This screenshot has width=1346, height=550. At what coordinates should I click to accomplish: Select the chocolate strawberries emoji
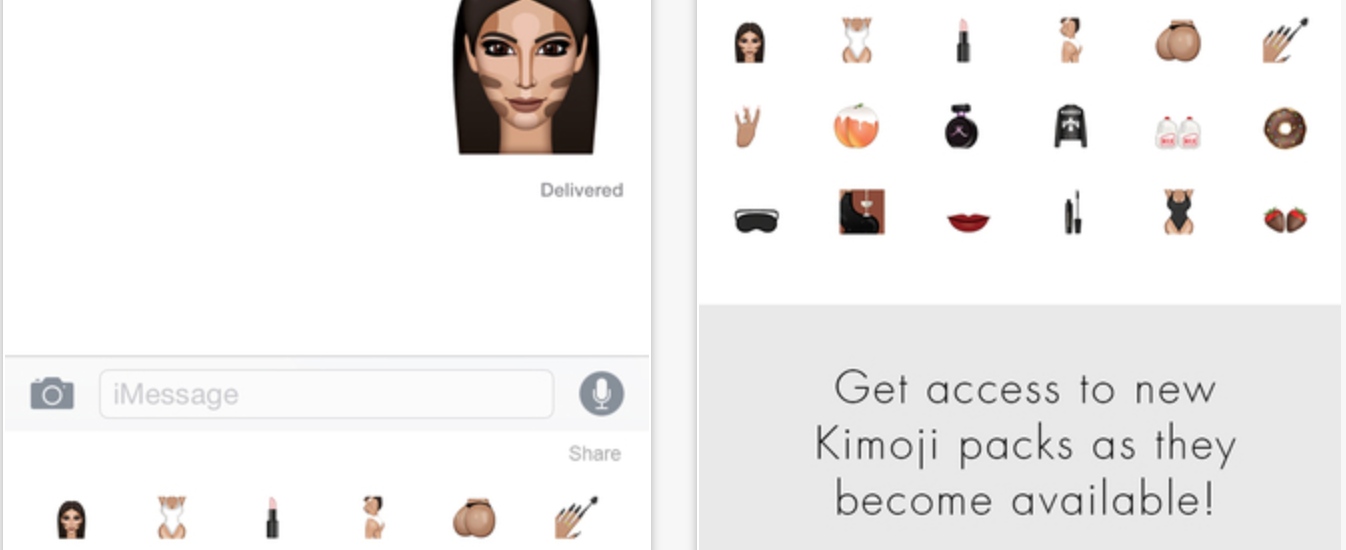point(1285,219)
